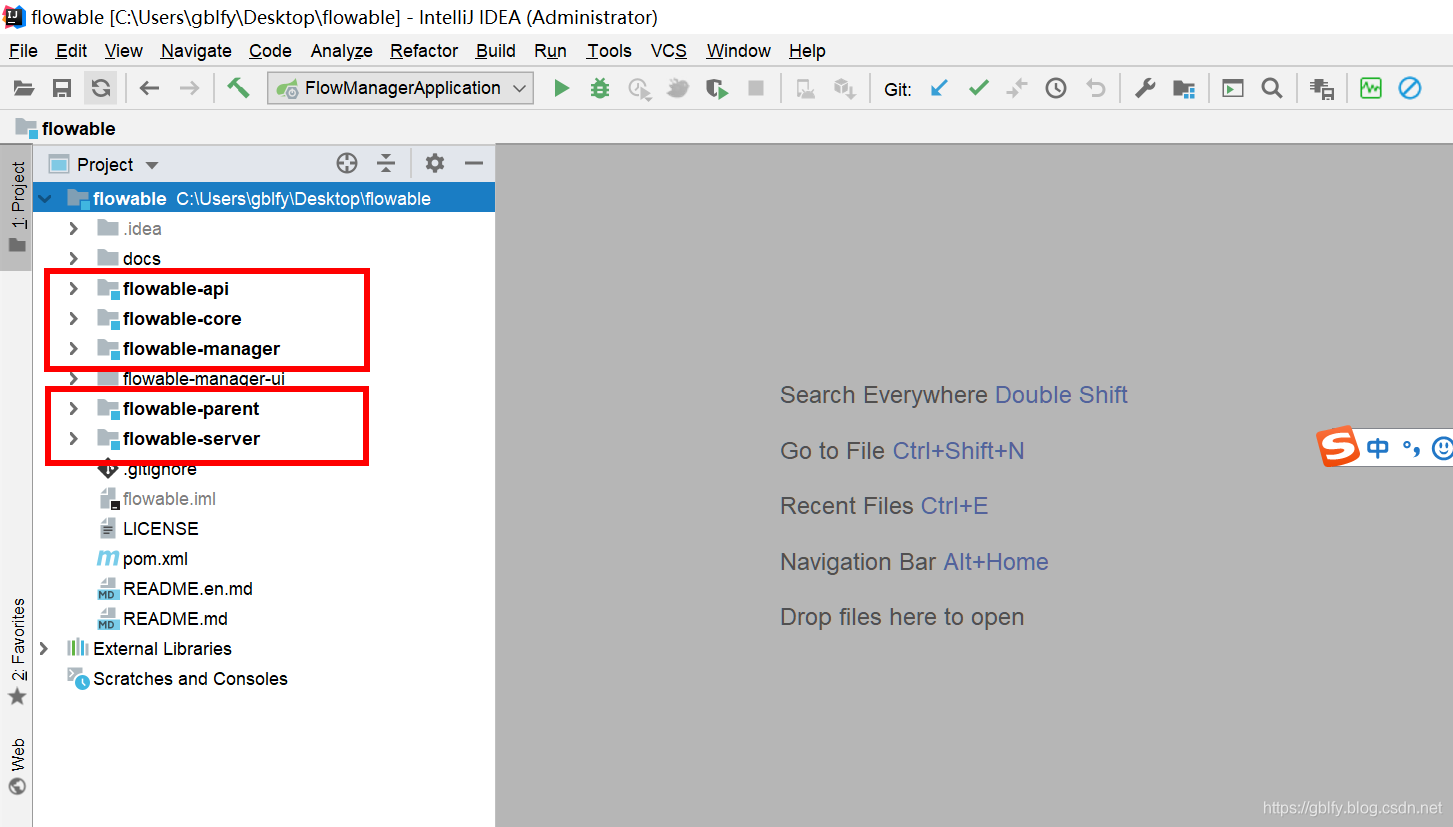Open the Window menu
The height and width of the screenshot is (827, 1453).
(x=738, y=51)
